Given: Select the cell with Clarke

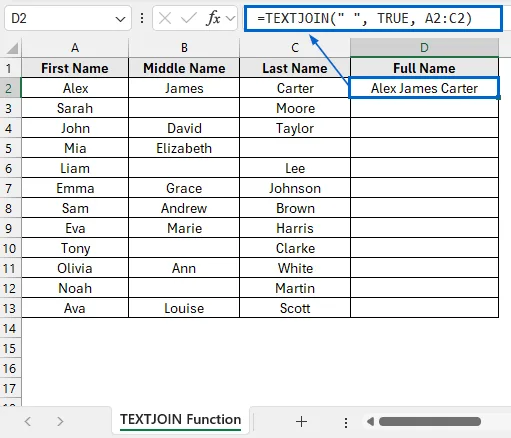Looking at the screenshot, I should (x=295, y=248).
